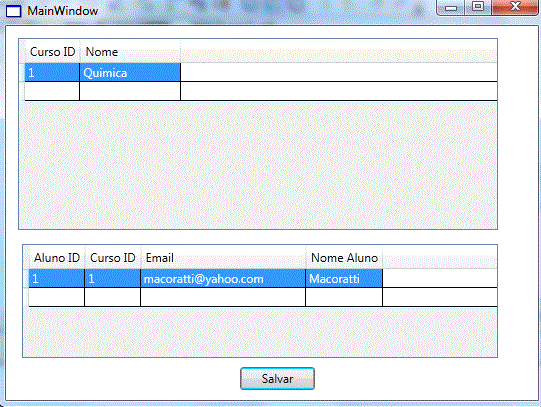Image resolution: width=541 pixels, height=407 pixels.
Task: Sort by Email column header
Action: [223, 258]
